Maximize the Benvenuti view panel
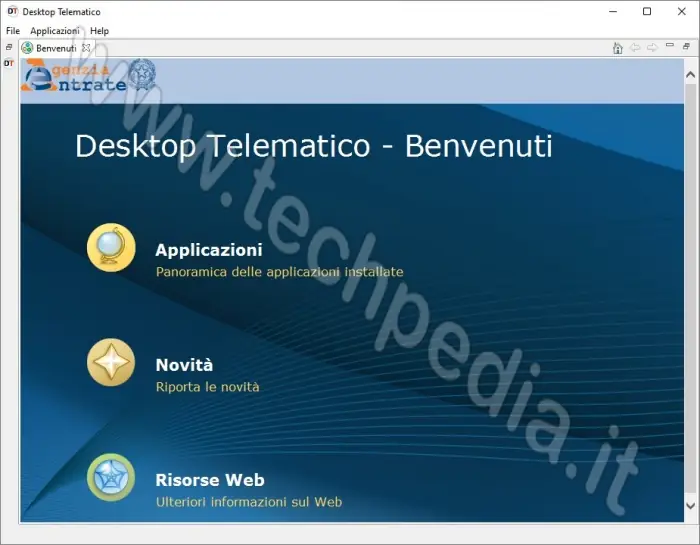This screenshot has width=700, height=545. pos(687,46)
